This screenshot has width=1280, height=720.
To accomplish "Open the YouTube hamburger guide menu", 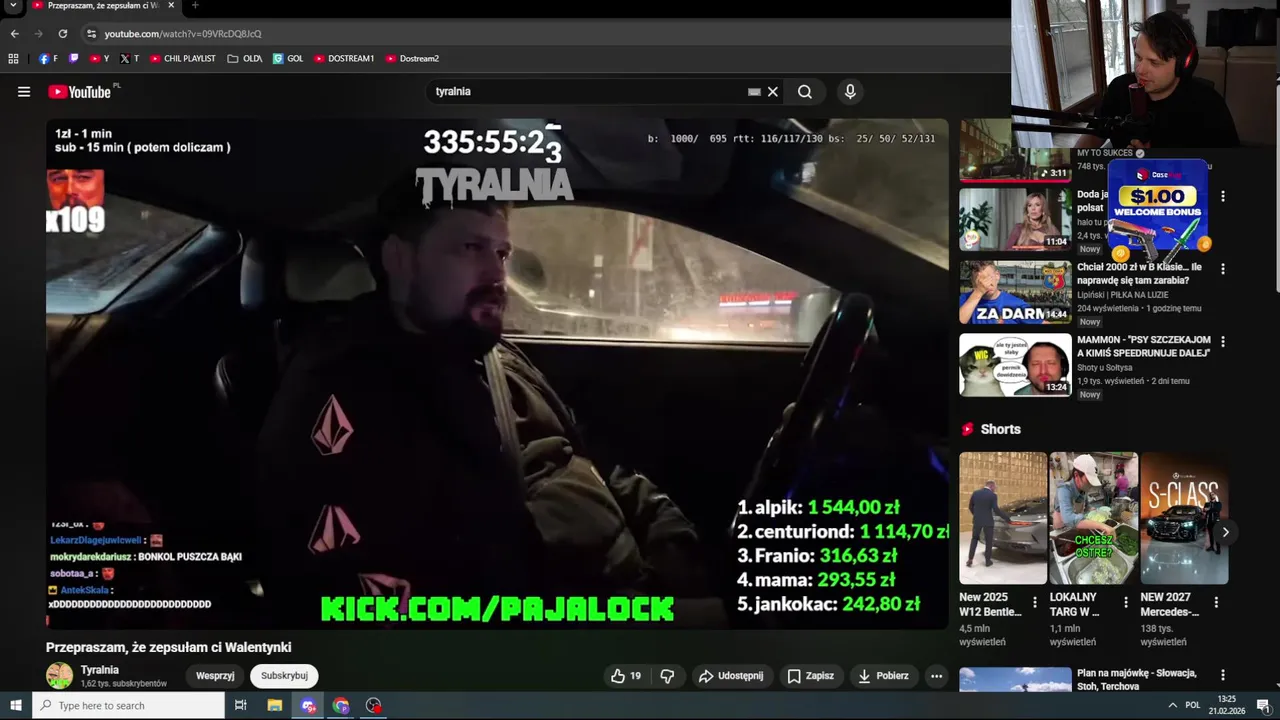I will click(x=24, y=92).
